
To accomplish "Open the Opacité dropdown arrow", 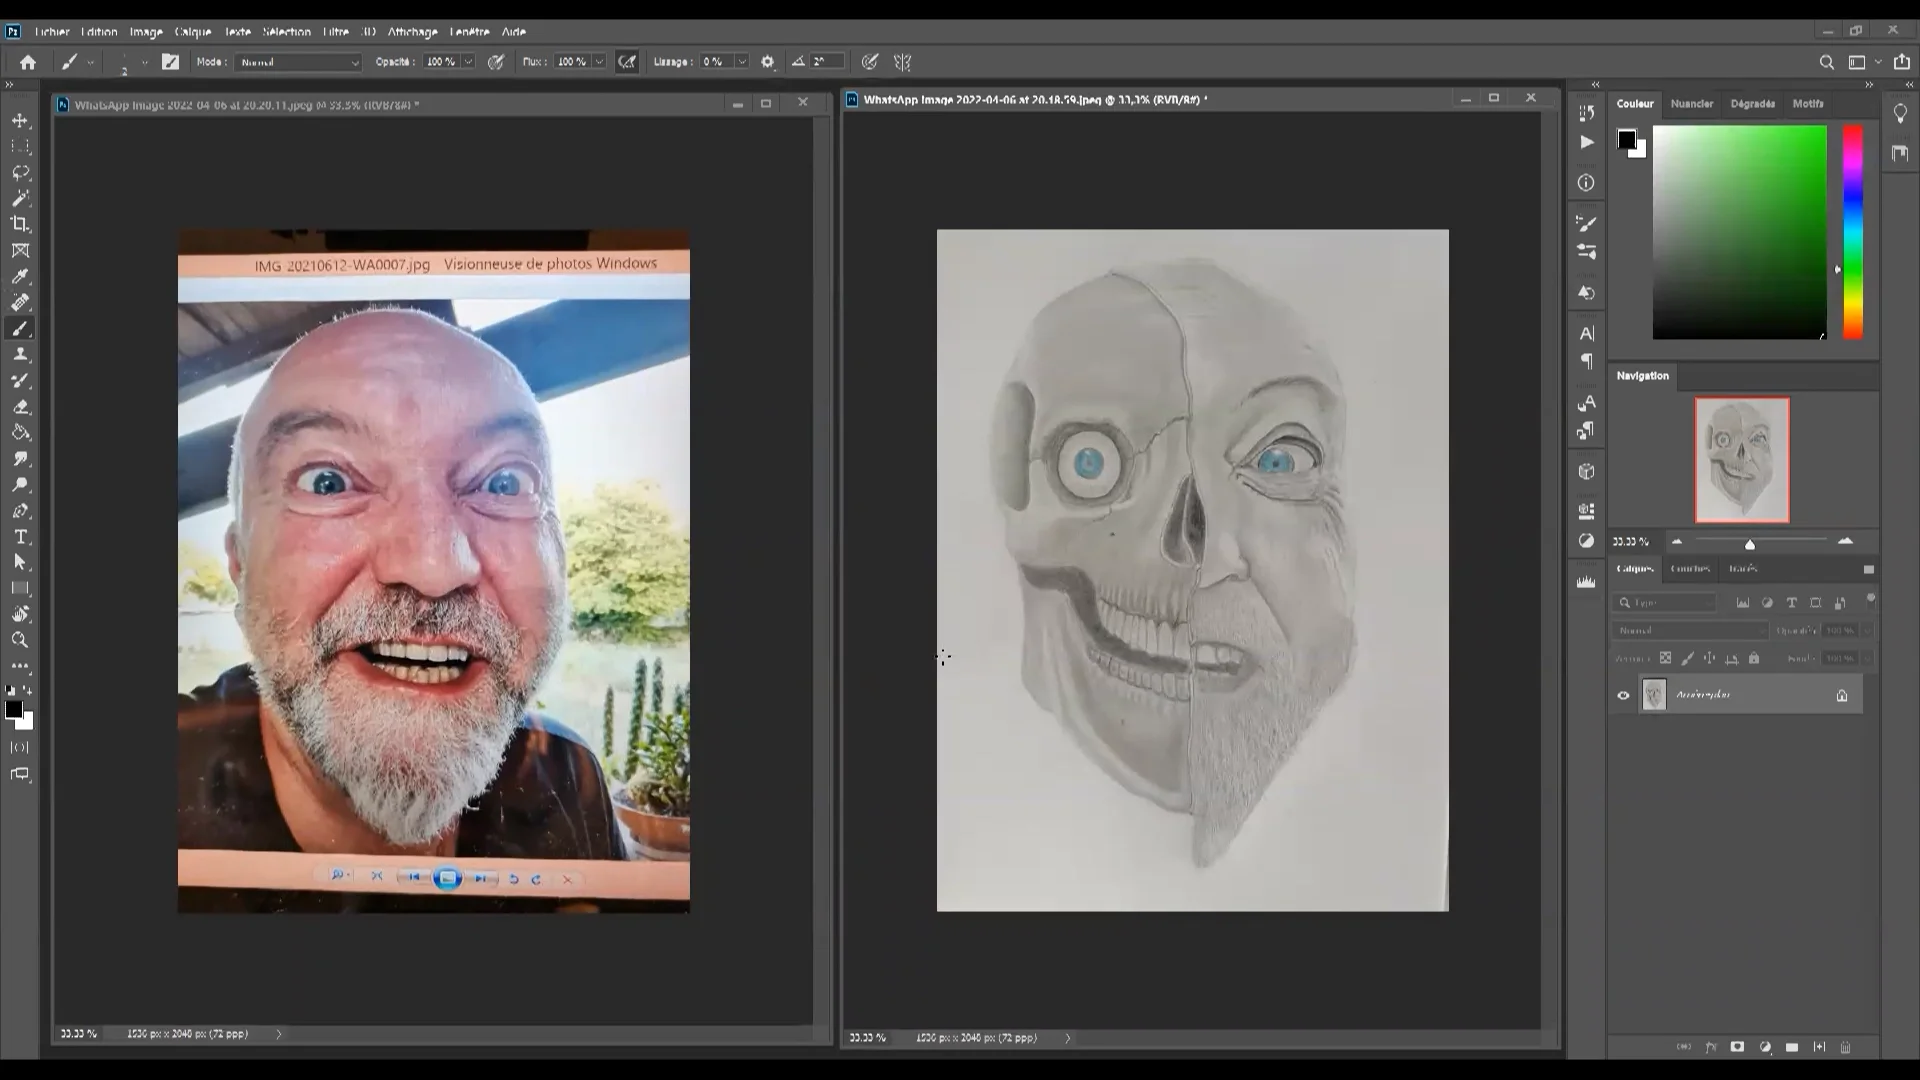I will pos(466,61).
